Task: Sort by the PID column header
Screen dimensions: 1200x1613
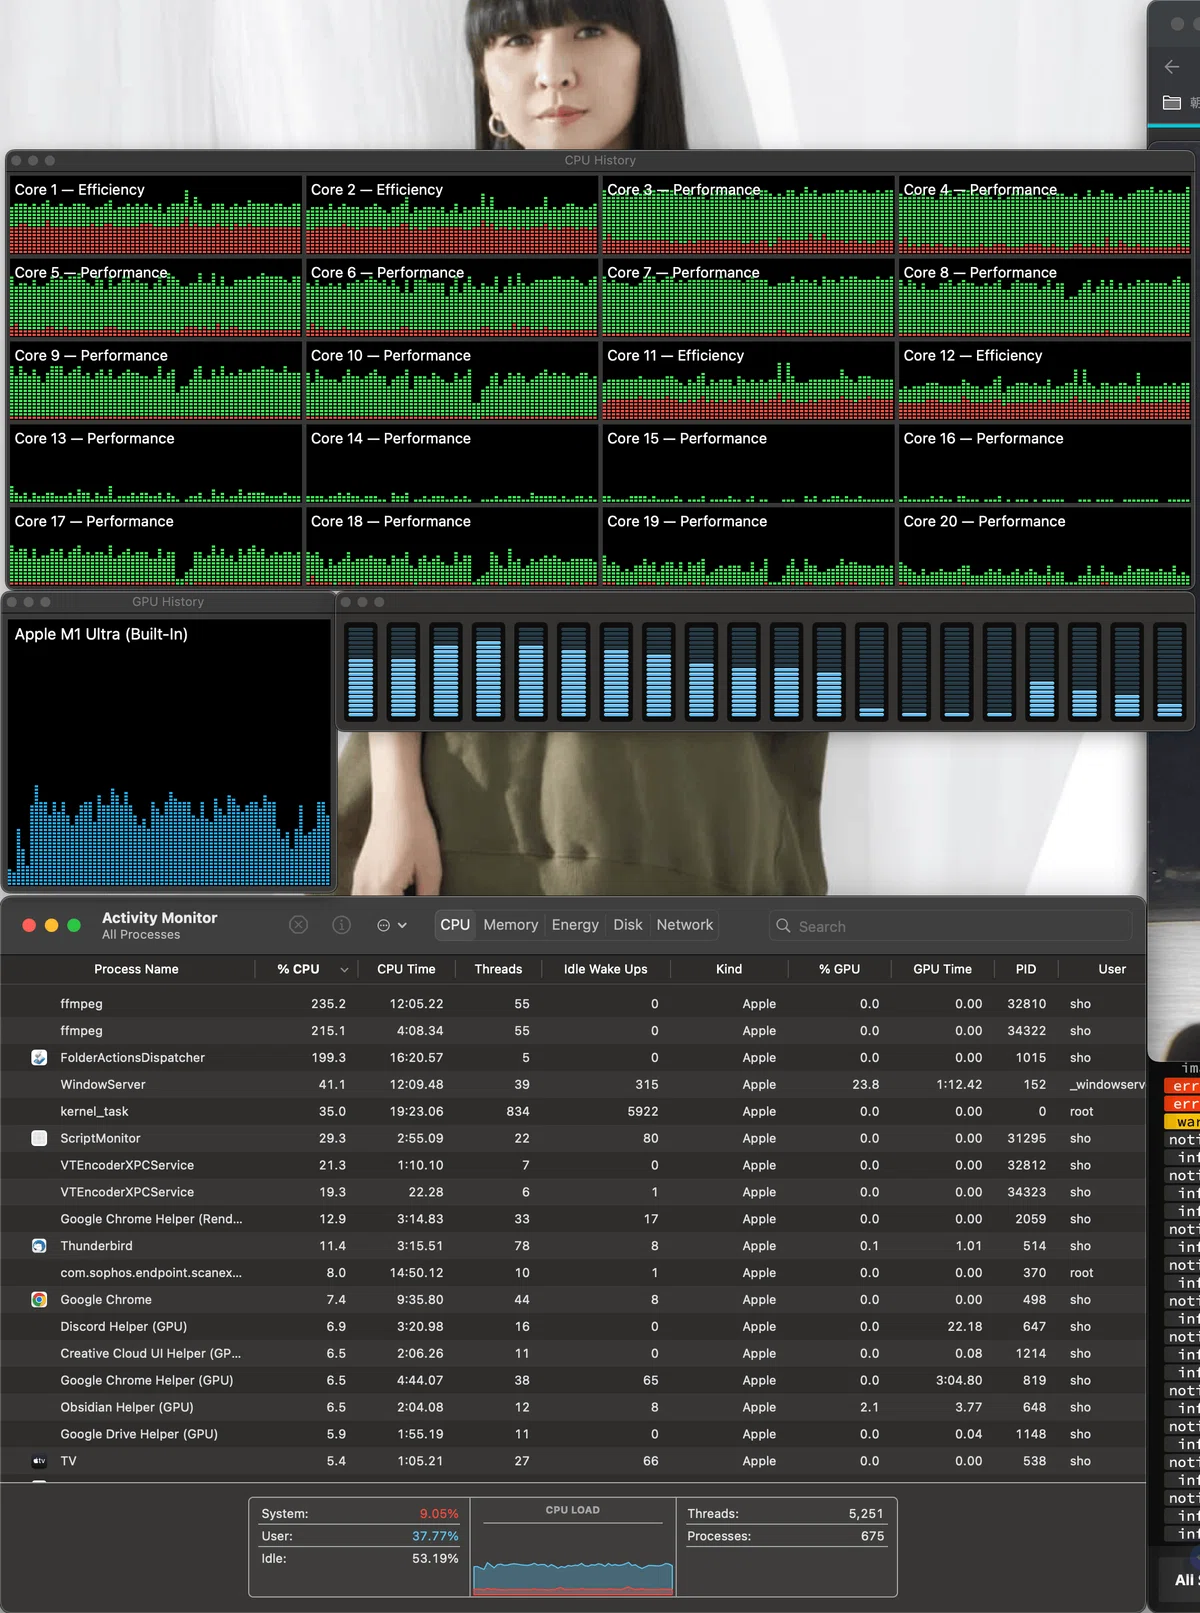Action: [x=1026, y=969]
